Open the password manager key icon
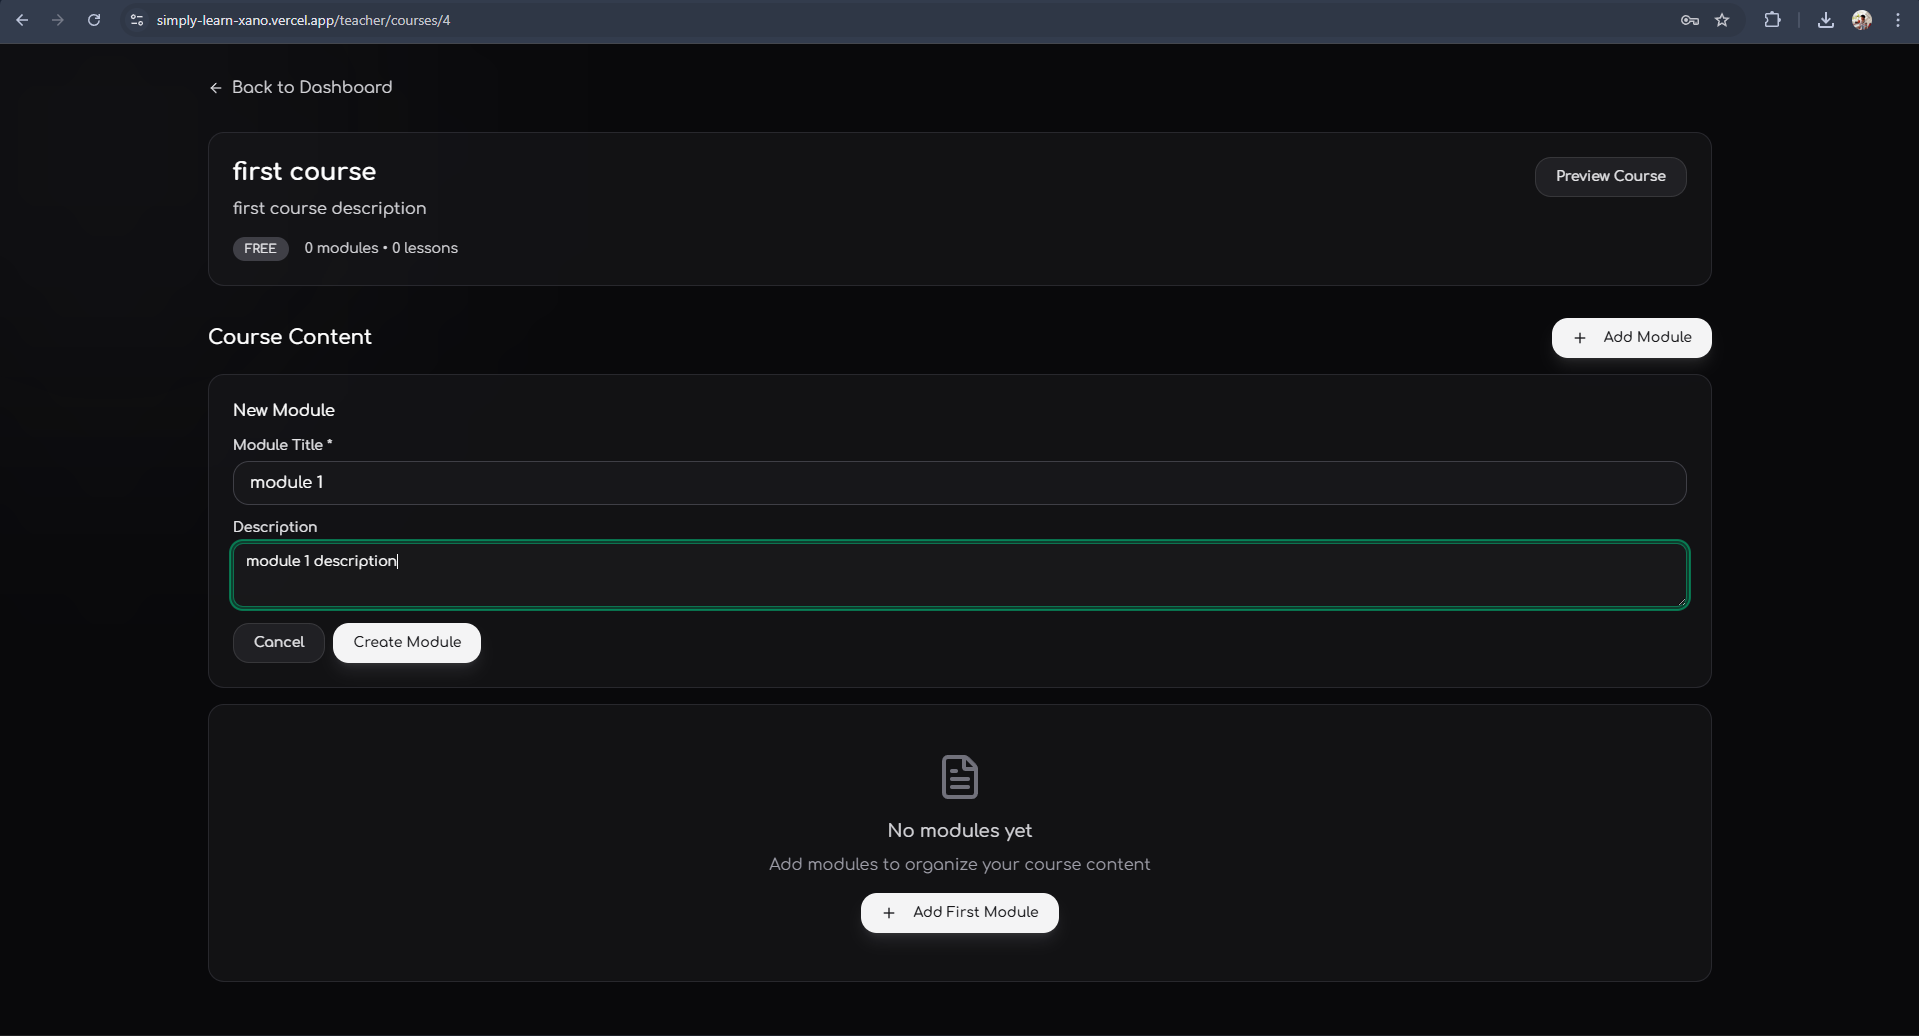The image size is (1919, 1036). (1689, 20)
